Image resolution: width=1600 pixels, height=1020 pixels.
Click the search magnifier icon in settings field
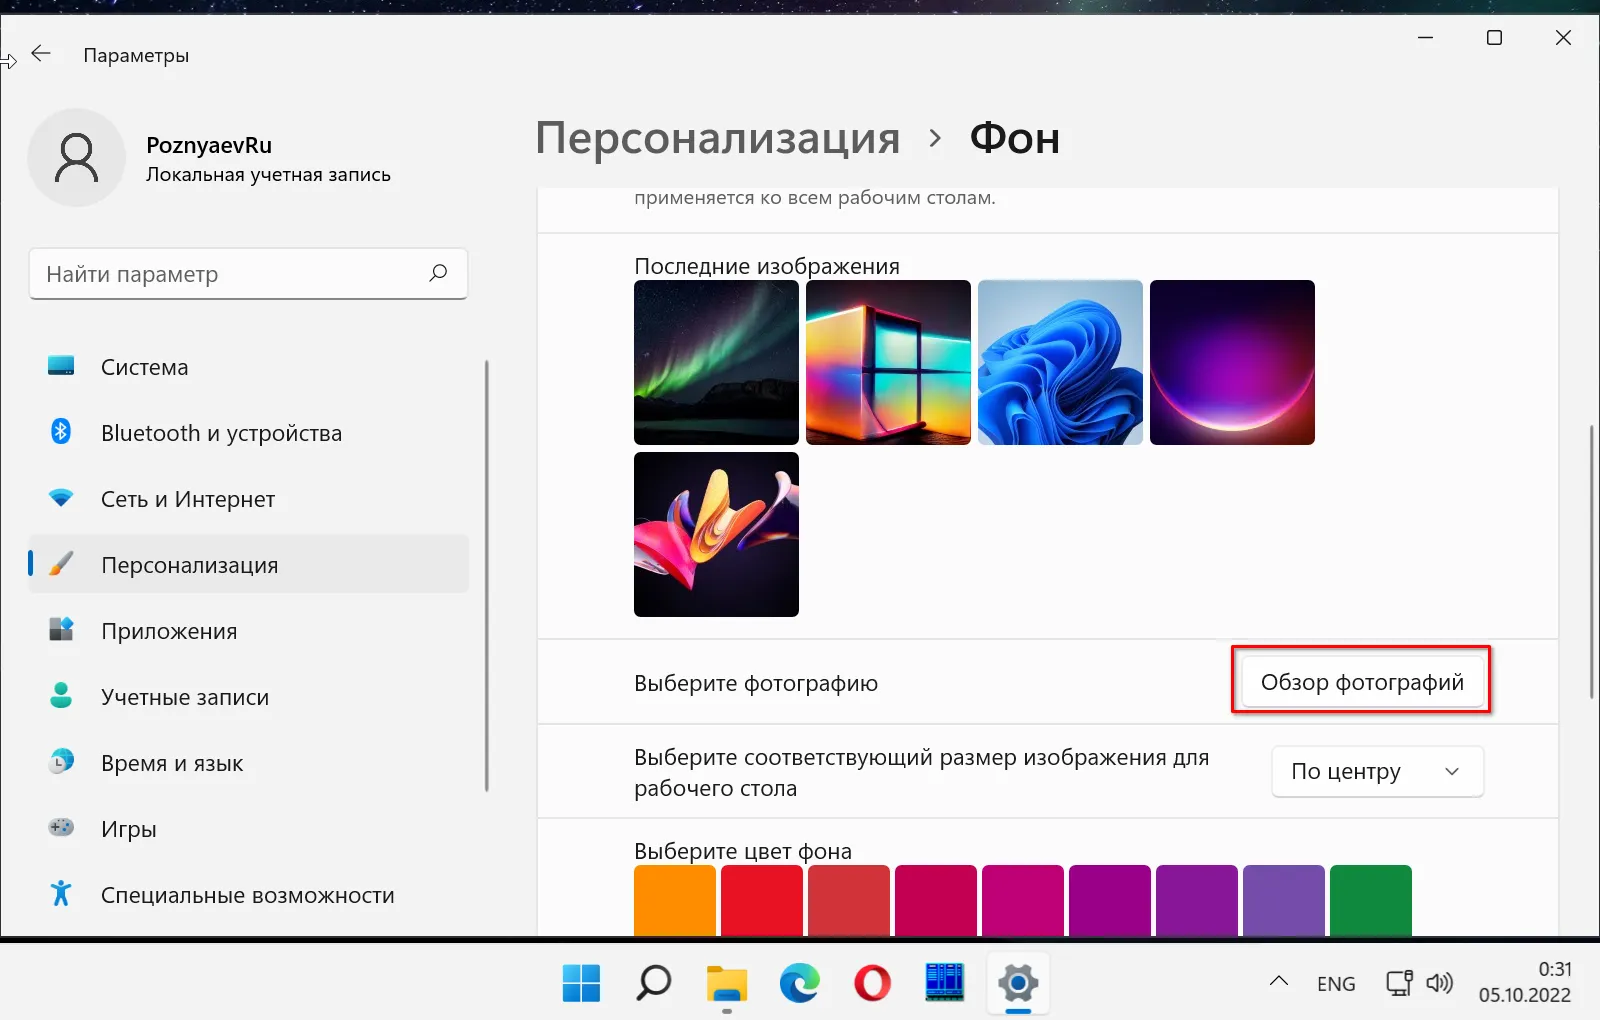point(438,273)
